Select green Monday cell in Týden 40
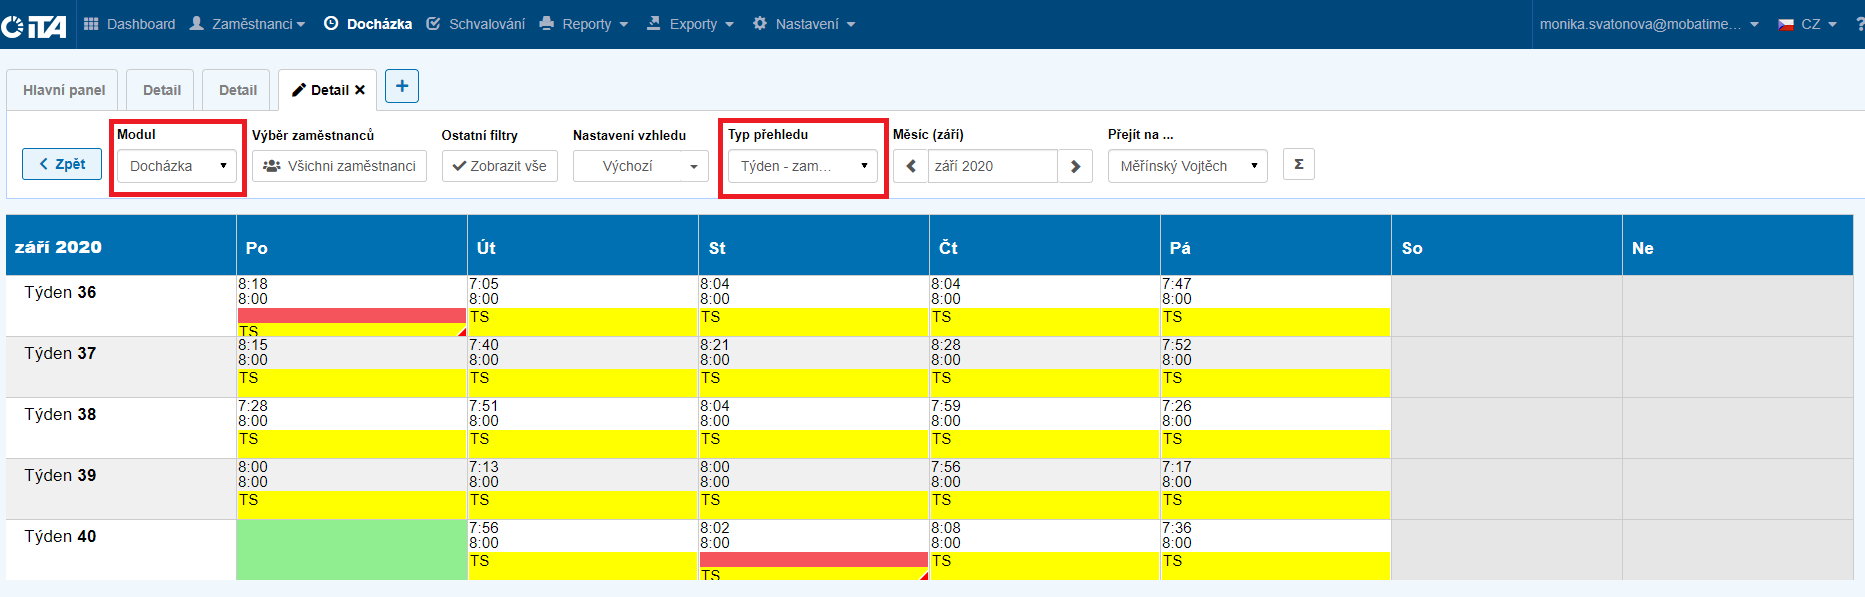The image size is (1865, 597). [351, 549]
